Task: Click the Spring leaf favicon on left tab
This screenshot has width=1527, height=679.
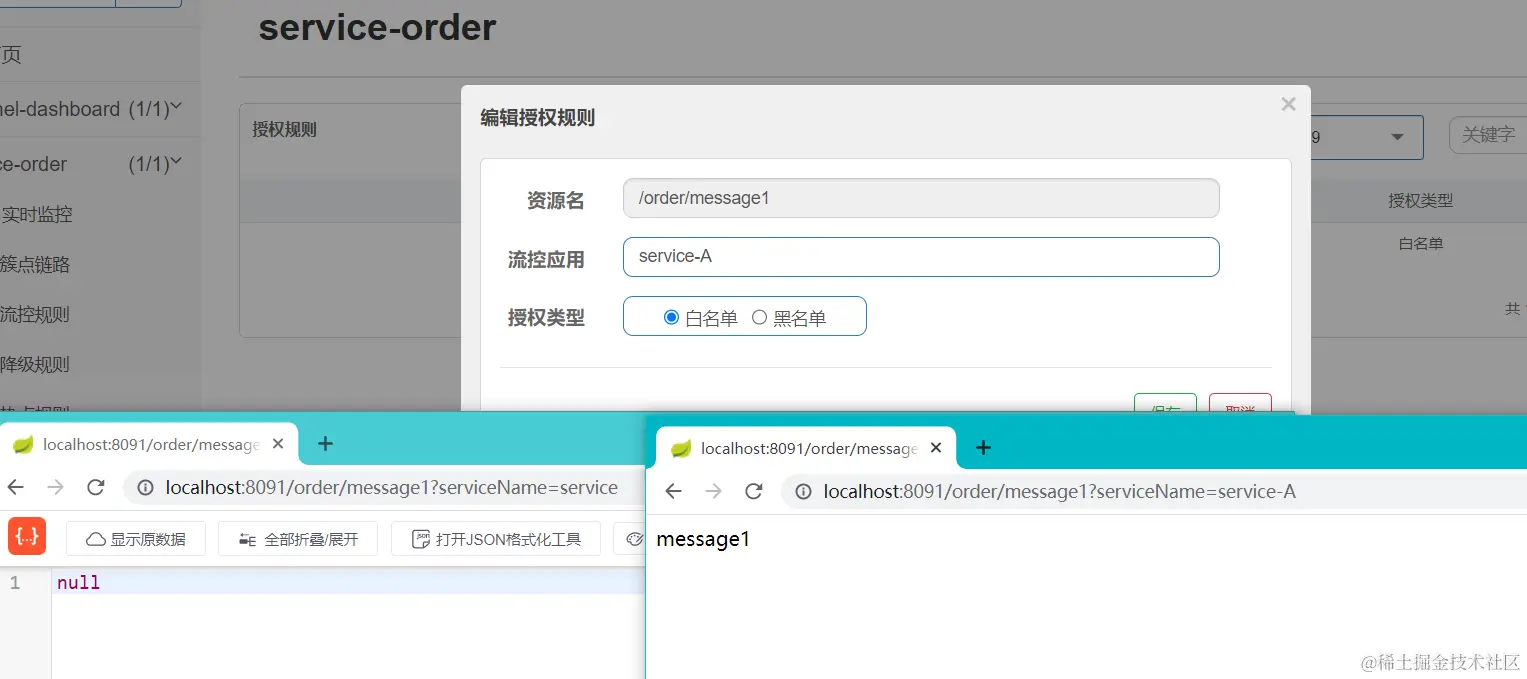Action: (23, 444)
